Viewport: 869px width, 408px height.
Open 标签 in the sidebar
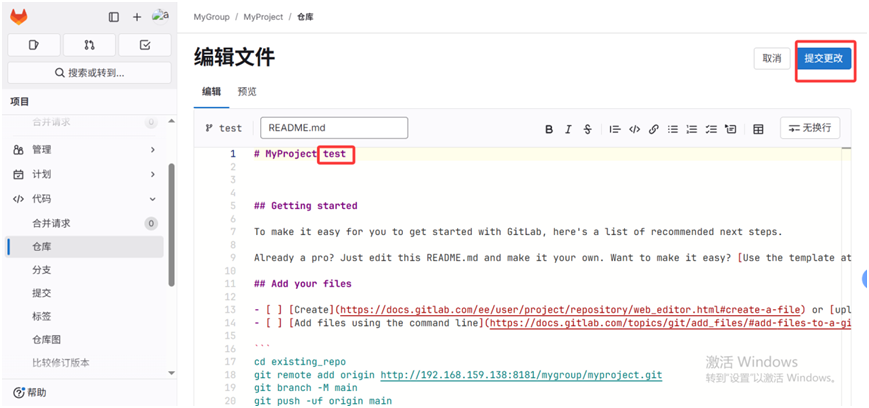[x=85, y=317]
